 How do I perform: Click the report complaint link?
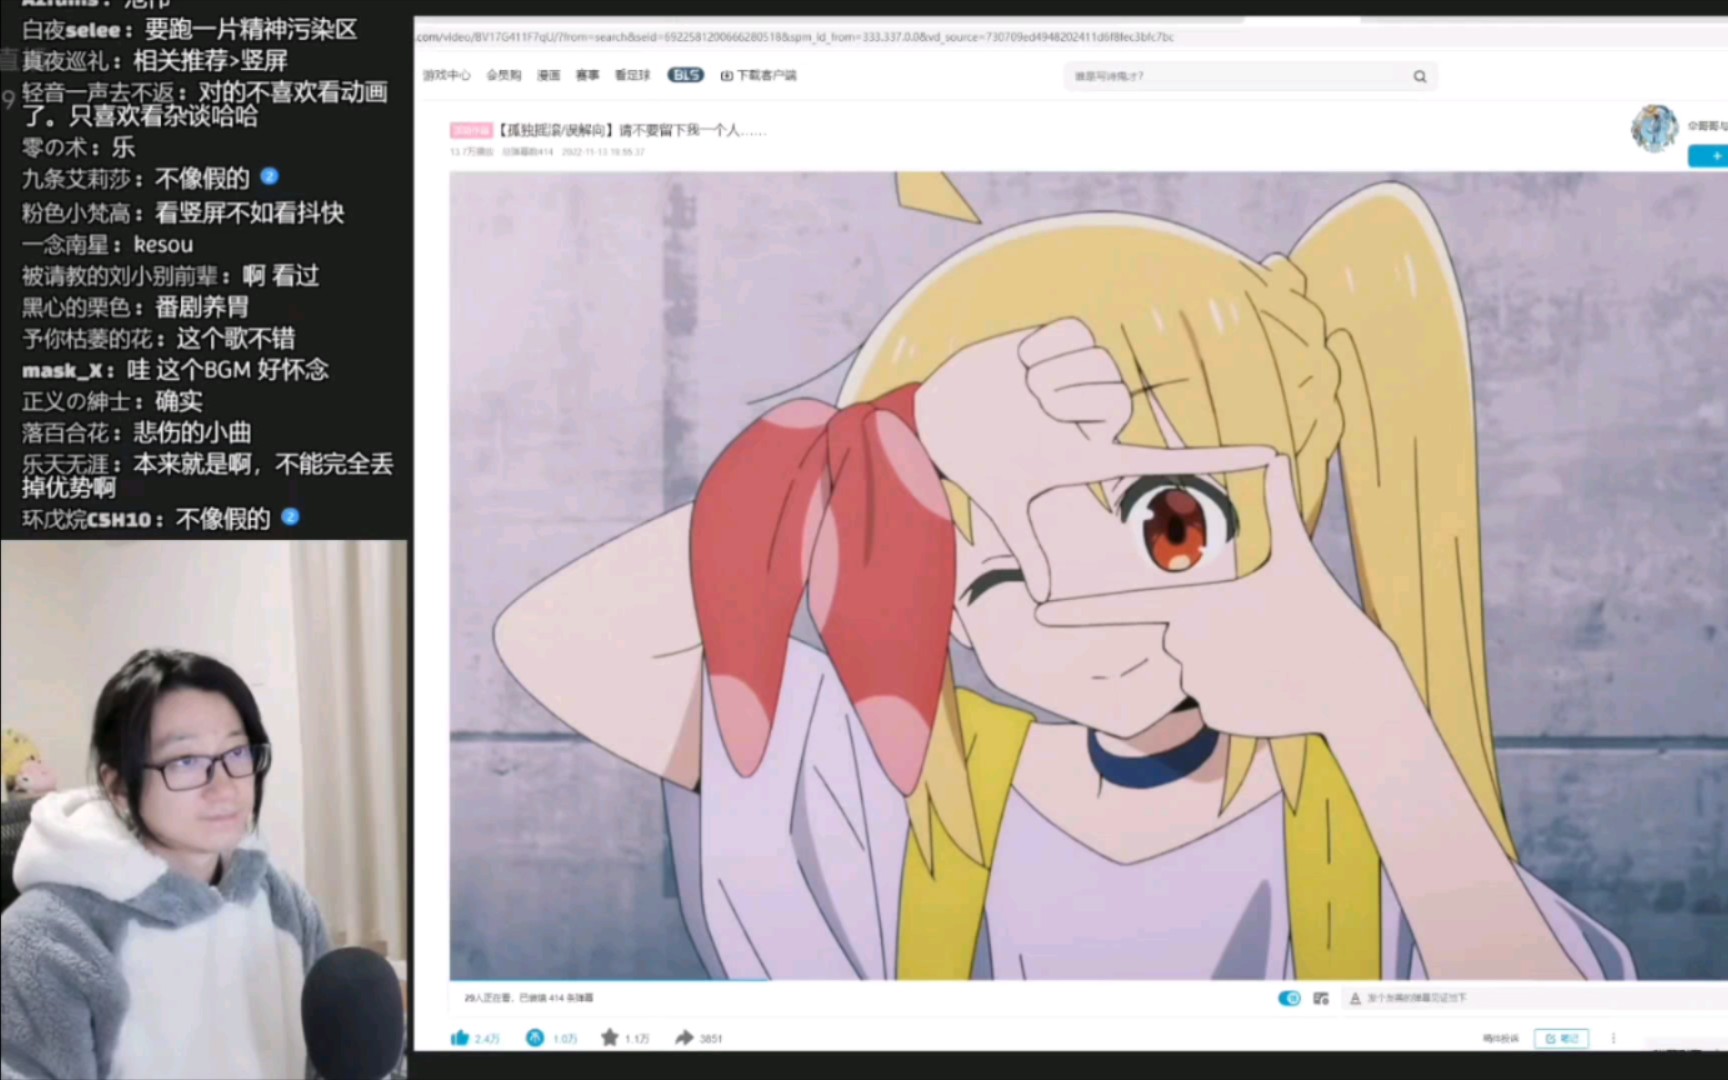tap(1500, 1038)
